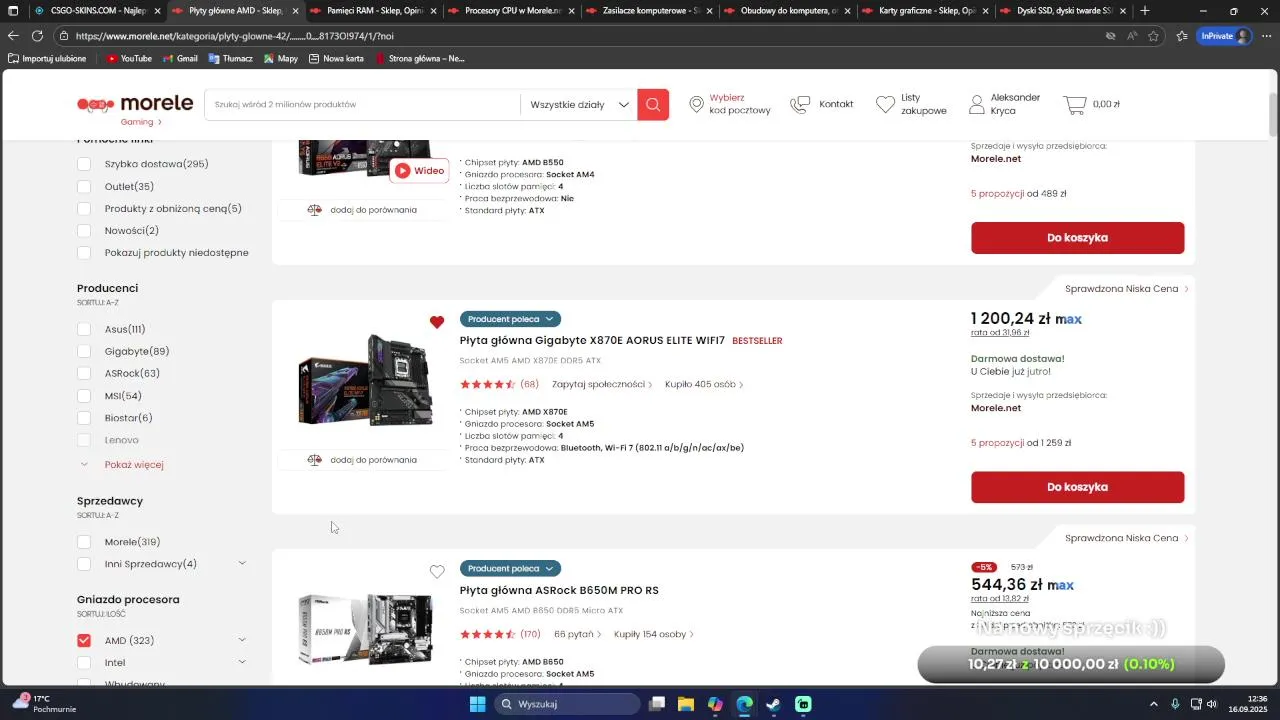Check the ASRock producer filter
The image size is (1280, 720).
[84, 374]
